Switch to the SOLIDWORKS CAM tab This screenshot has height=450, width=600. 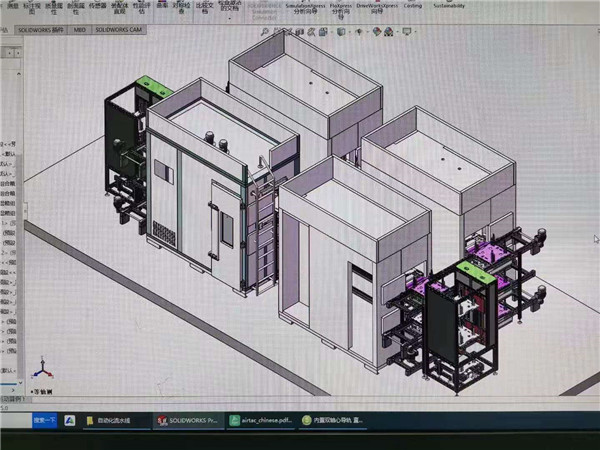point(118,31)
